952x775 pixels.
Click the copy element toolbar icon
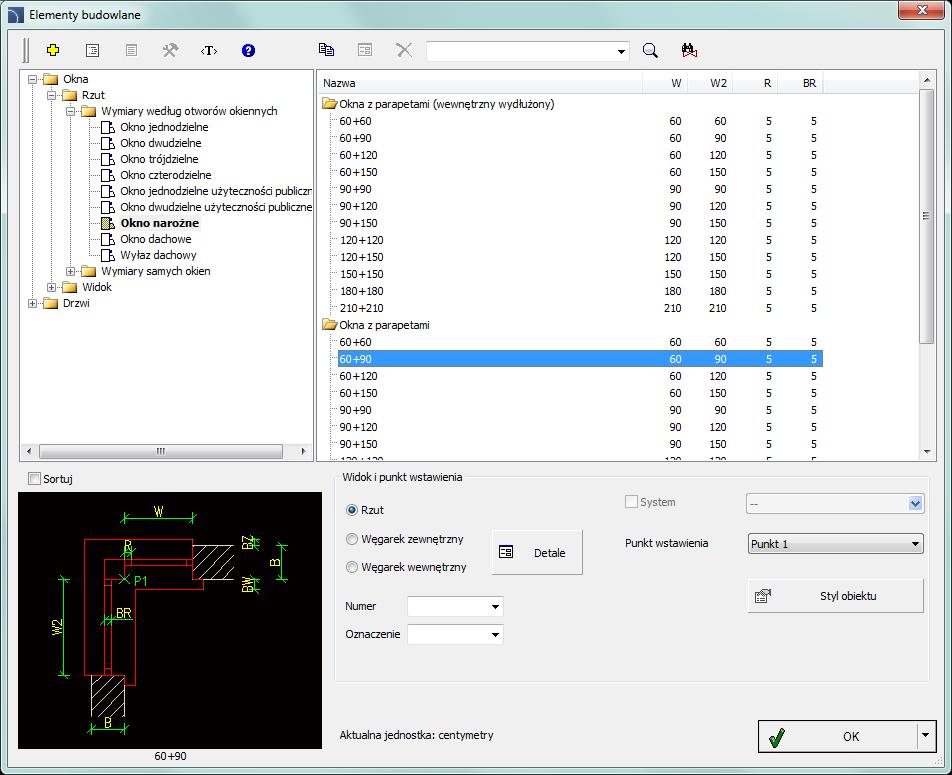326,50
